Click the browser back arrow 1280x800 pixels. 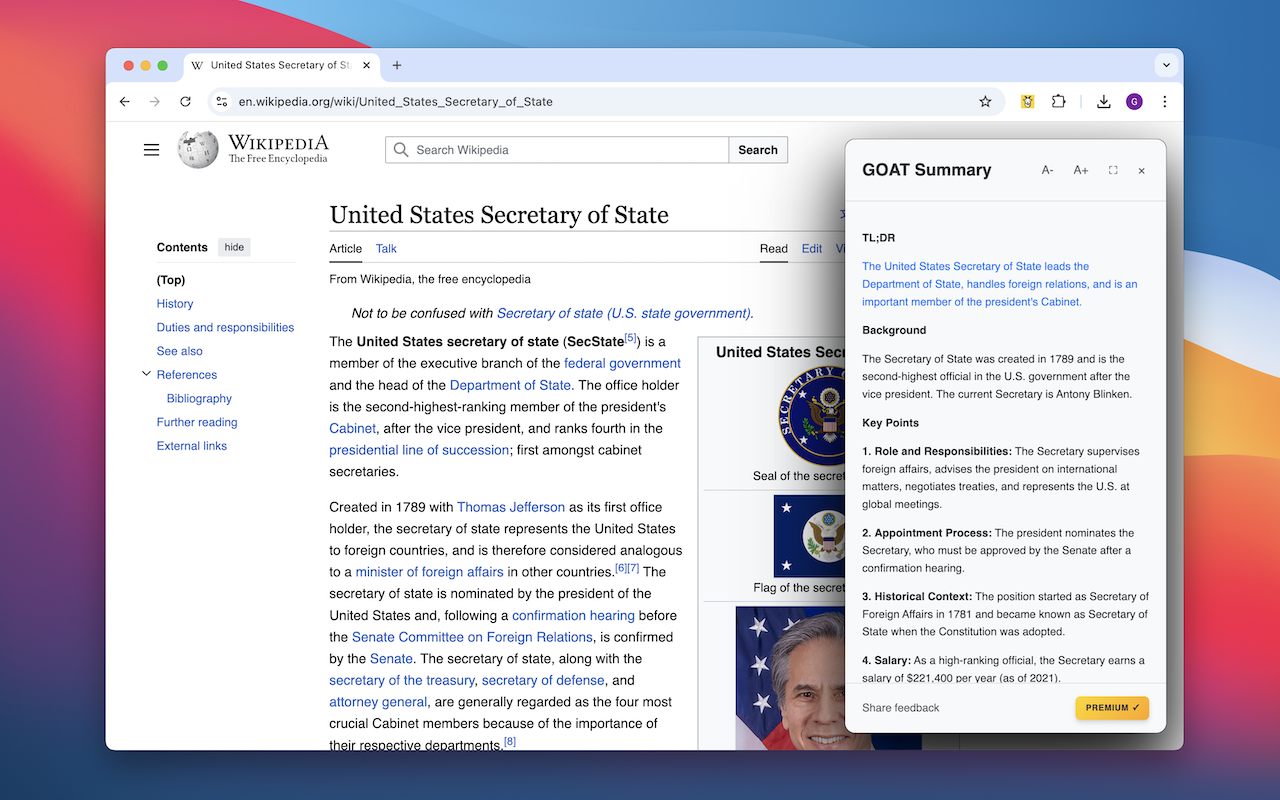[x=125, y=101]
